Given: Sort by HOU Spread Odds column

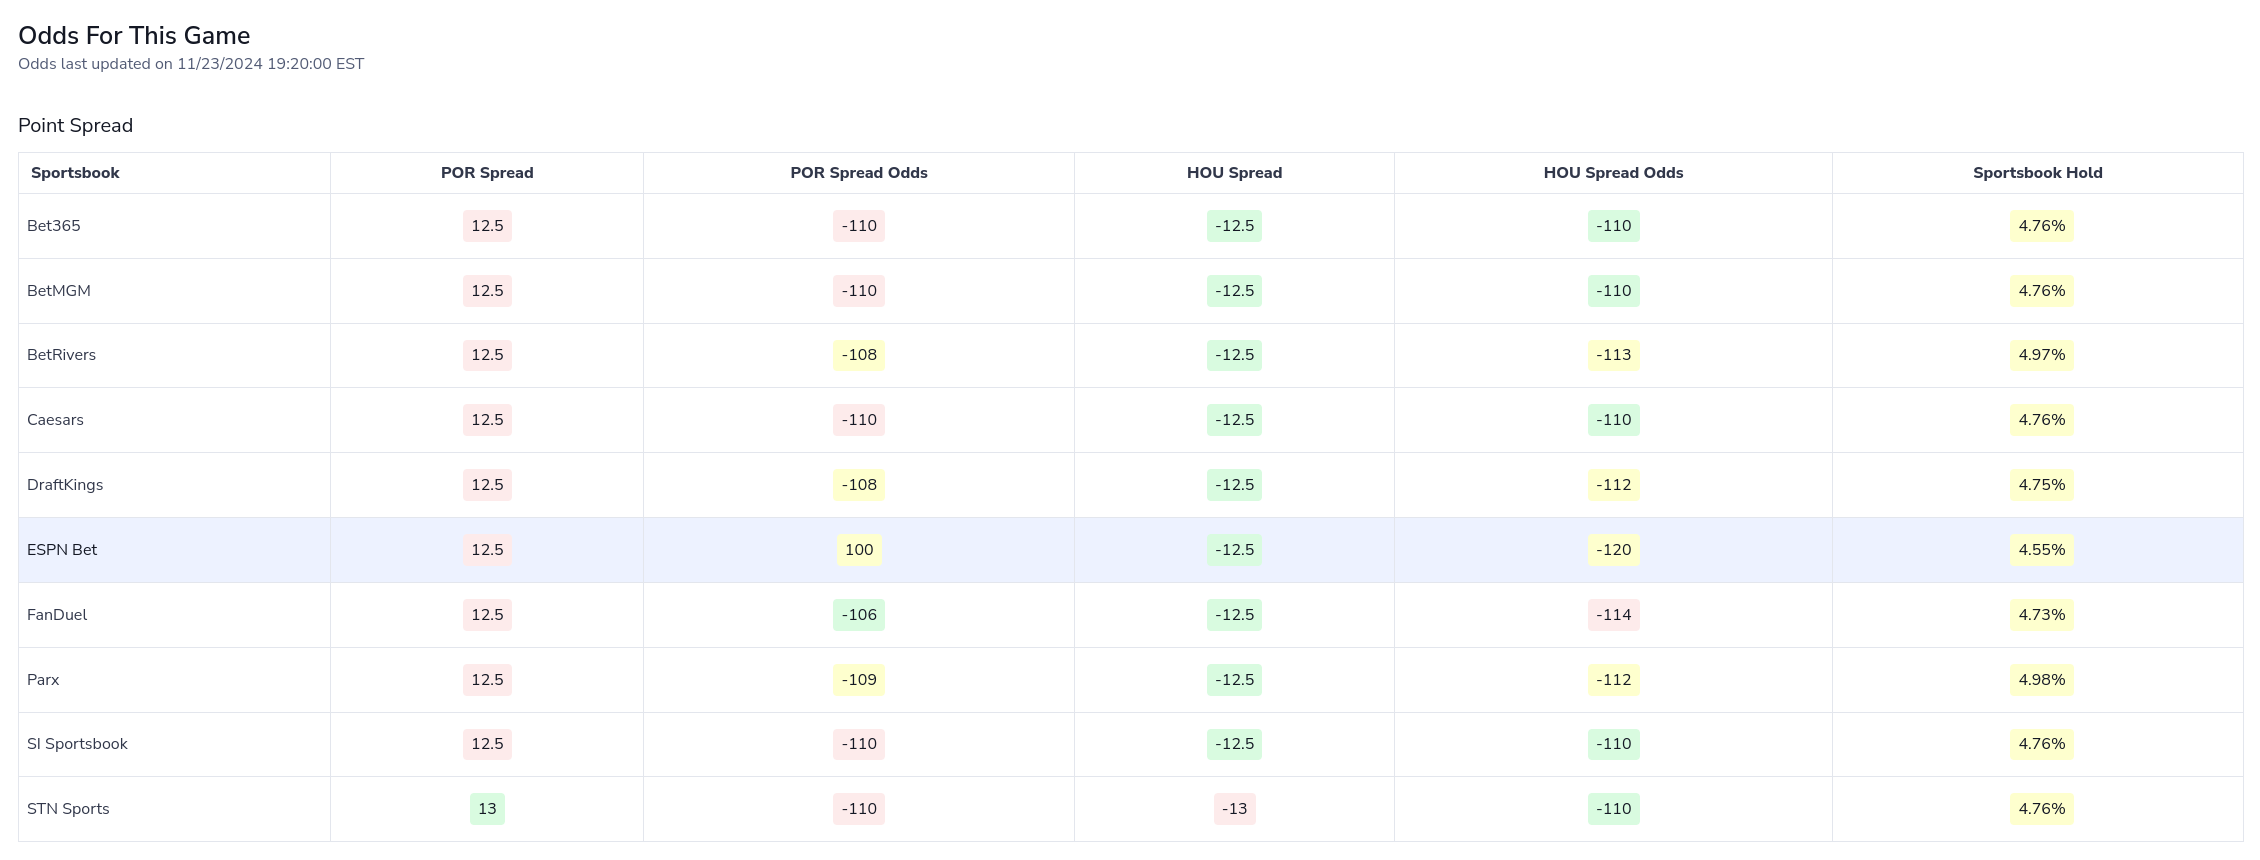Looking at the screenshot, I should pyautogui.click(x=1612, y=172).
